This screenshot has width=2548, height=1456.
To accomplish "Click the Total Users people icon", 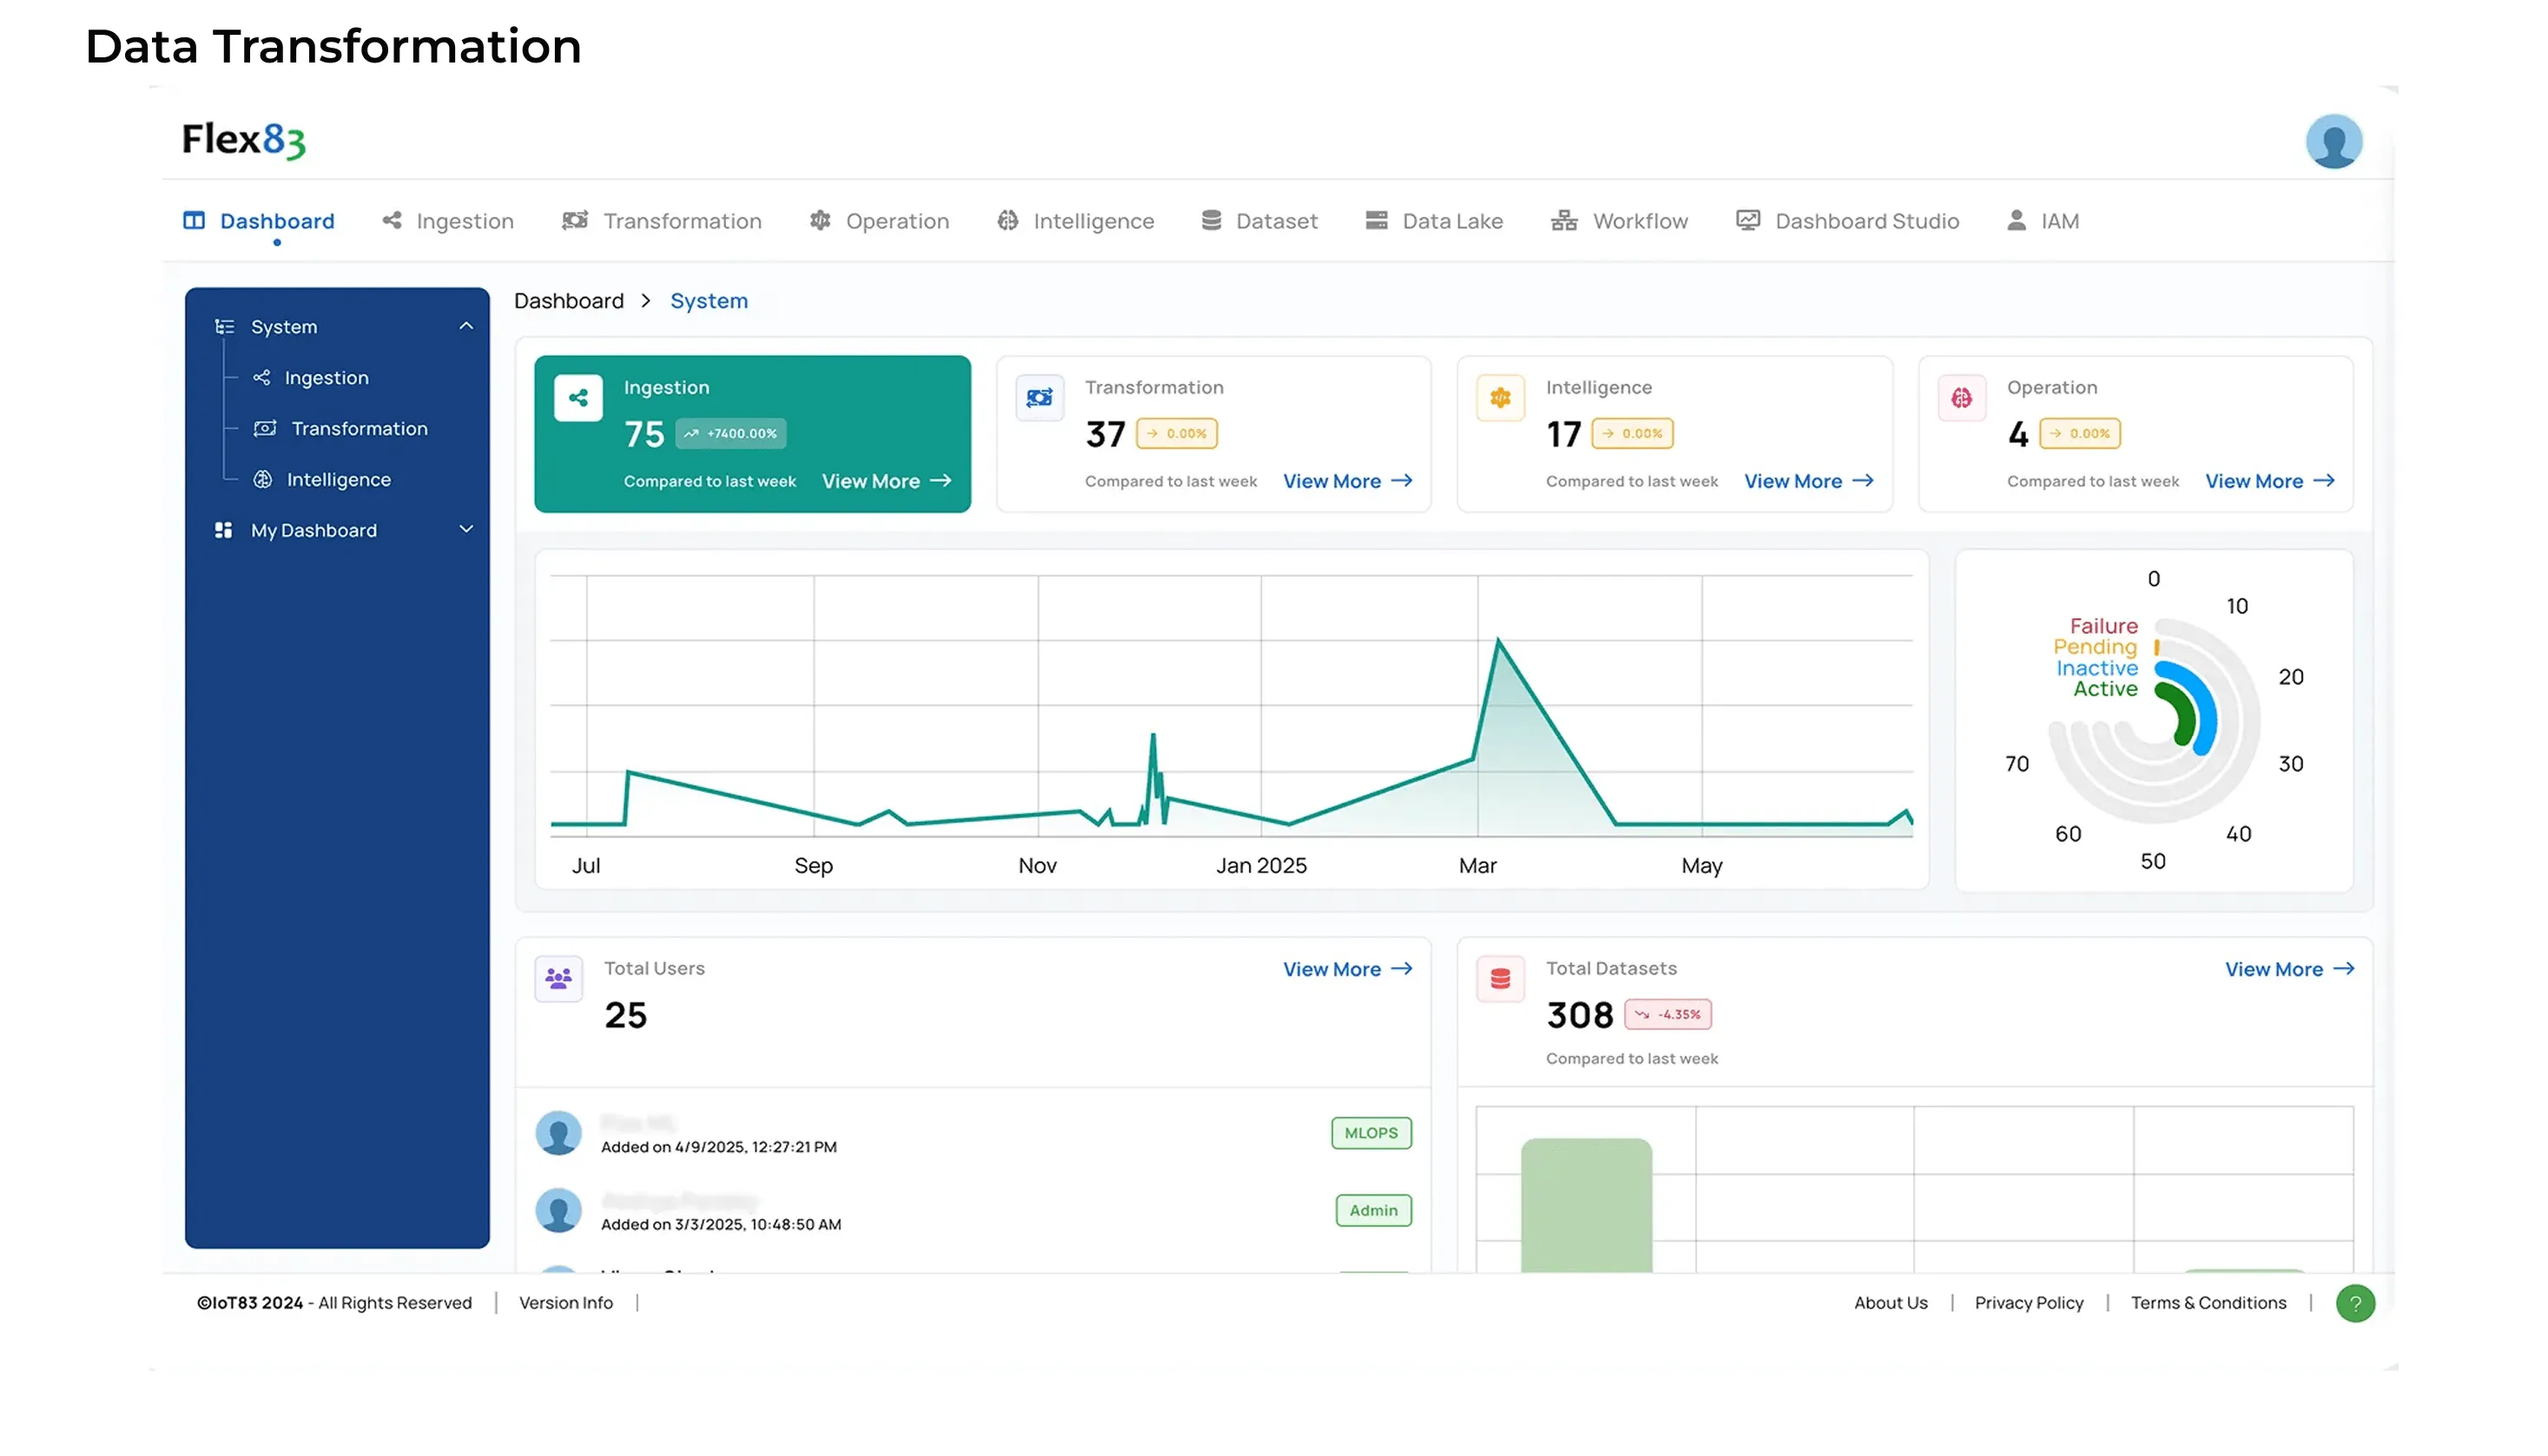I will click(558, 978).
